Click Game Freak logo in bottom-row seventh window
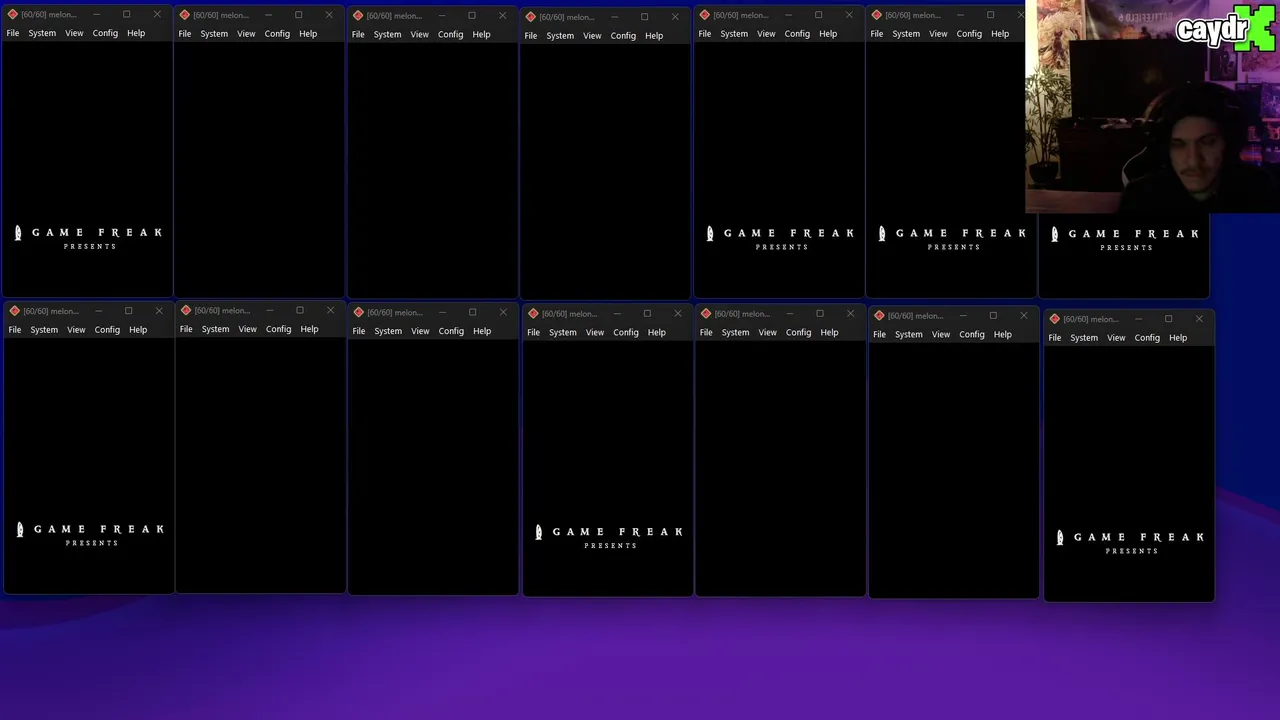 tap(1131, 542)
